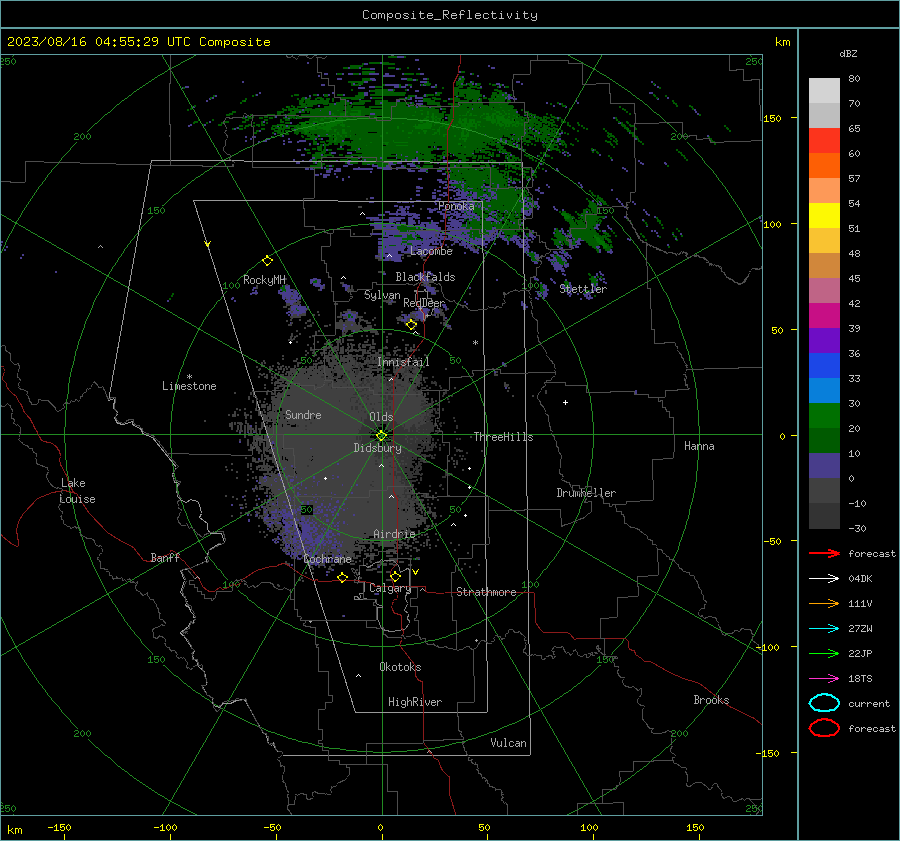Click the RockyMH label
Screen dimensions: 900x841
[x=264, y=280]
